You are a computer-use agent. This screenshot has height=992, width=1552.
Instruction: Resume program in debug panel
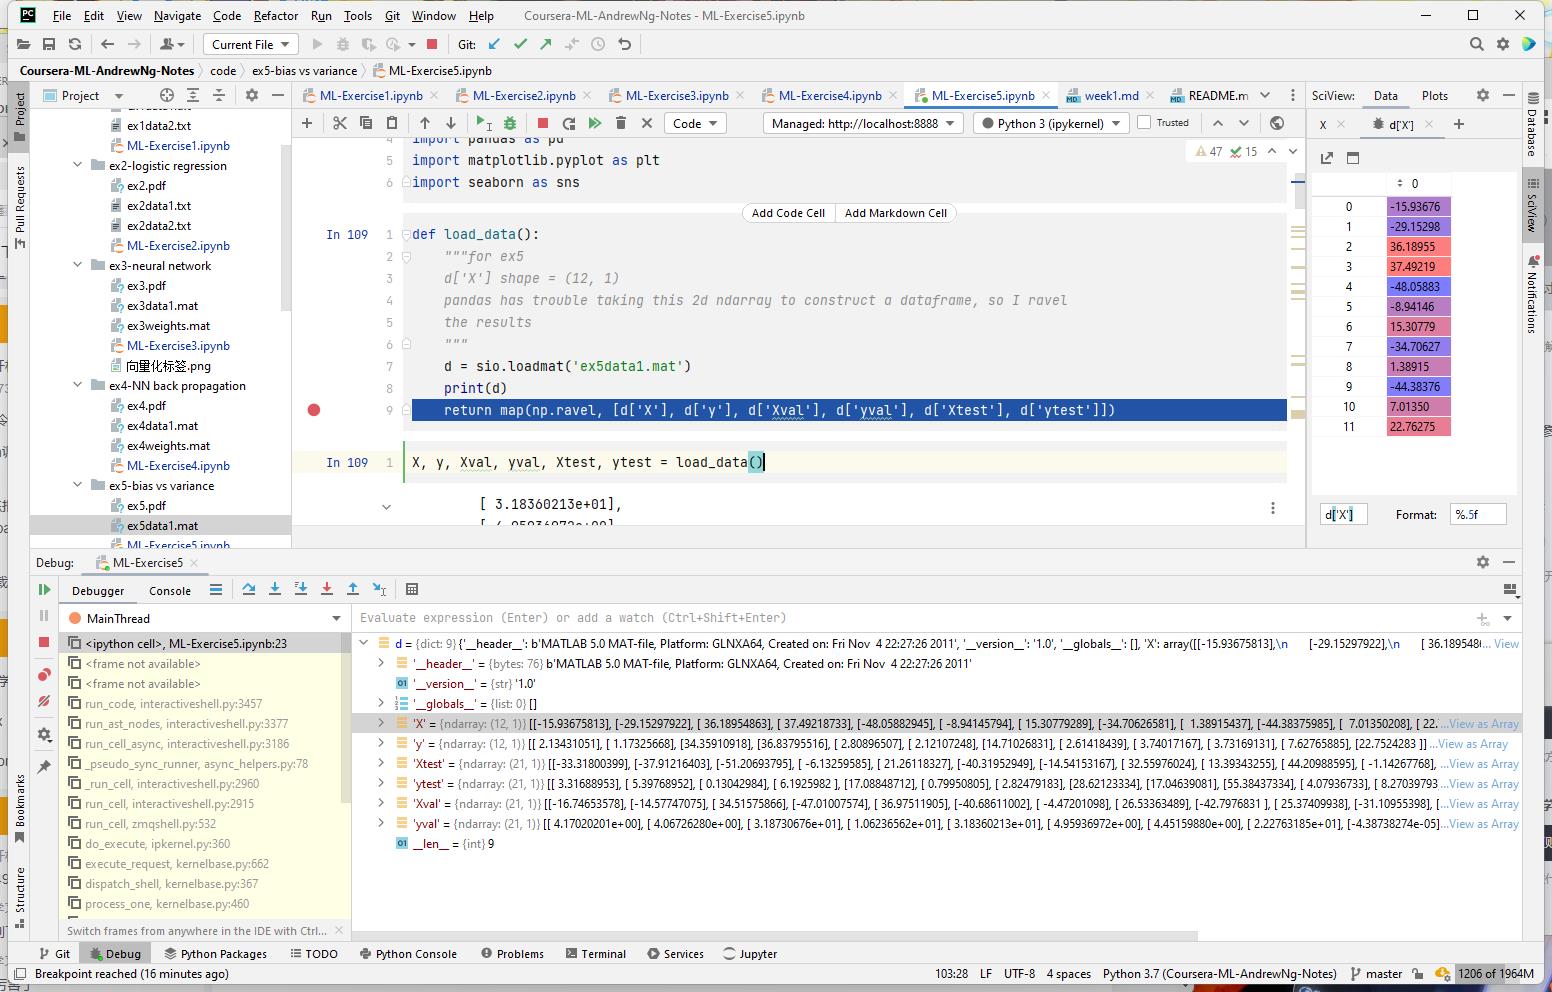click(x=44, y=590)
